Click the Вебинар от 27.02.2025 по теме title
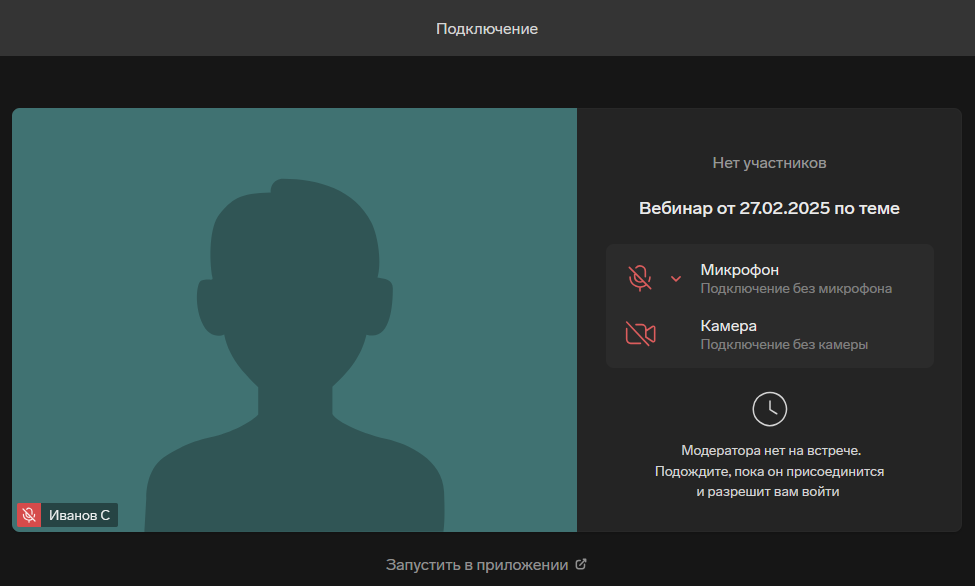This screenshot has height=586, width=975. click(x=769, y=208)
